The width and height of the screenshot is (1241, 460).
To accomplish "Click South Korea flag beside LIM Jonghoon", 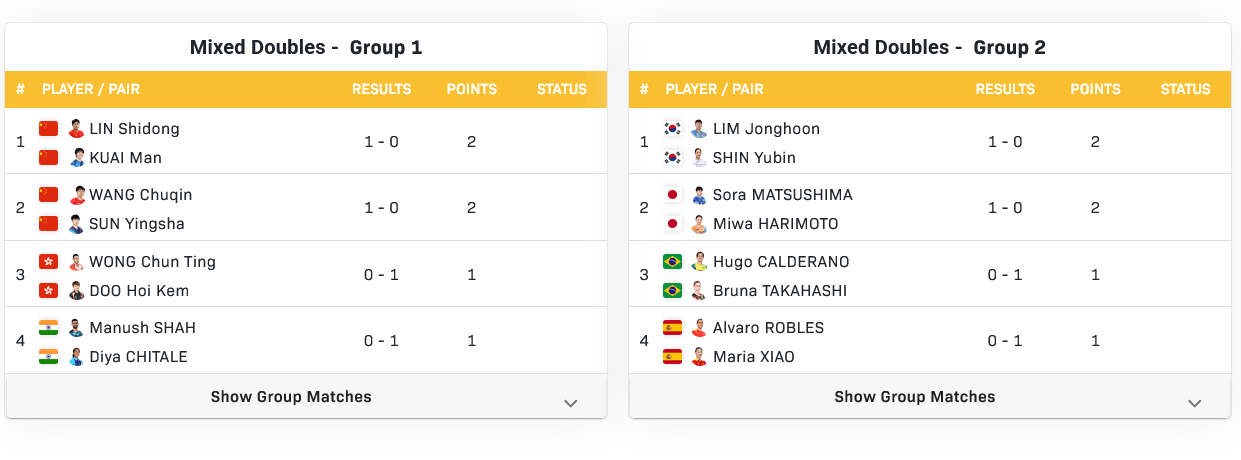I will 672,128.
